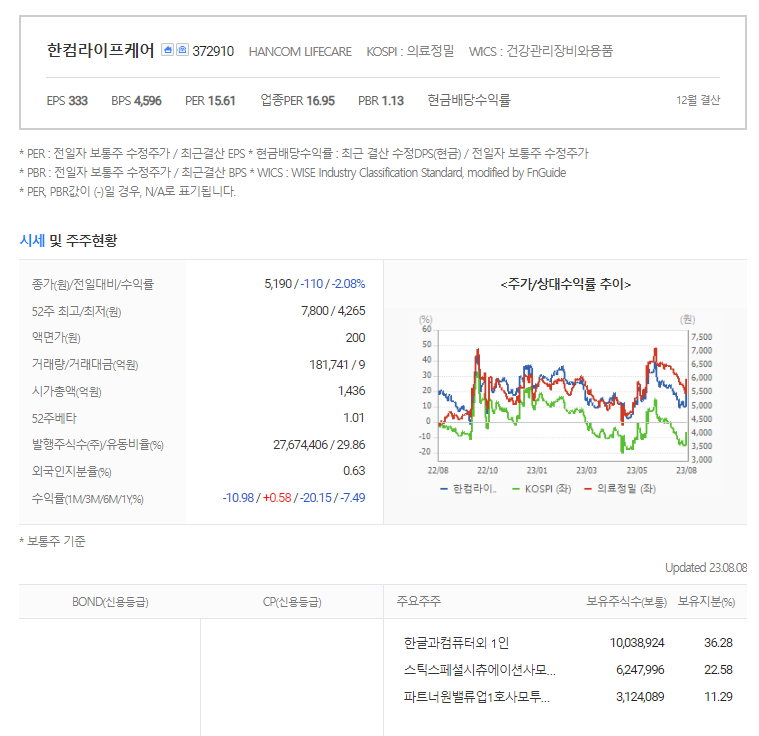The height and width of the screenshot is (736, 759).
Task: Click the red 의료정밀 (좌) legend entry
Action: click(620, 489)
